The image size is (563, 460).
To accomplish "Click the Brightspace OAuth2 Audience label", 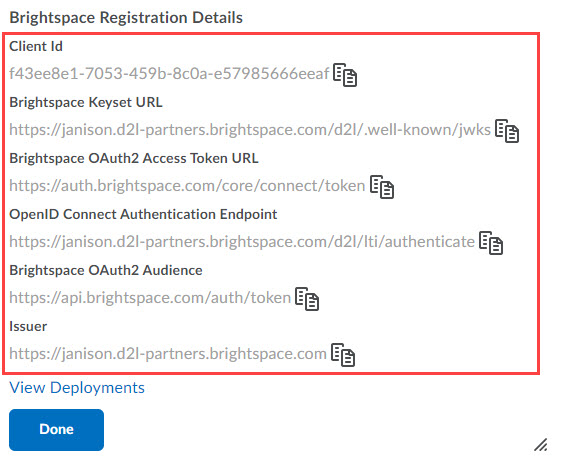I will [x=106, y=270].
